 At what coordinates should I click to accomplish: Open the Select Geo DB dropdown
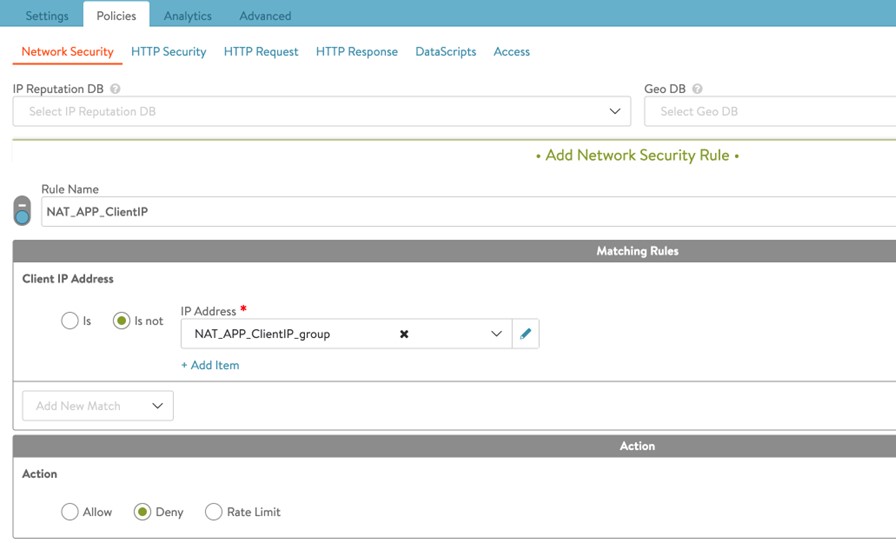(x=768, y=111)
